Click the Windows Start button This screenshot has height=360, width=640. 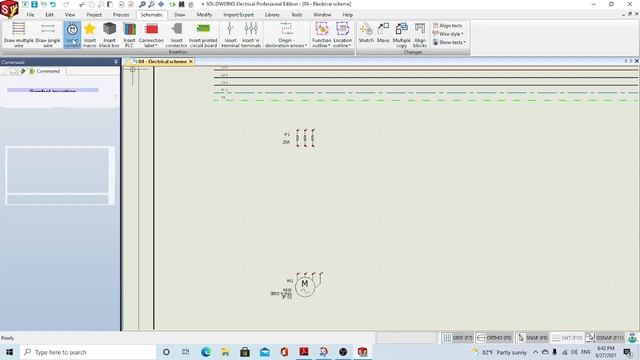point(9,352)
